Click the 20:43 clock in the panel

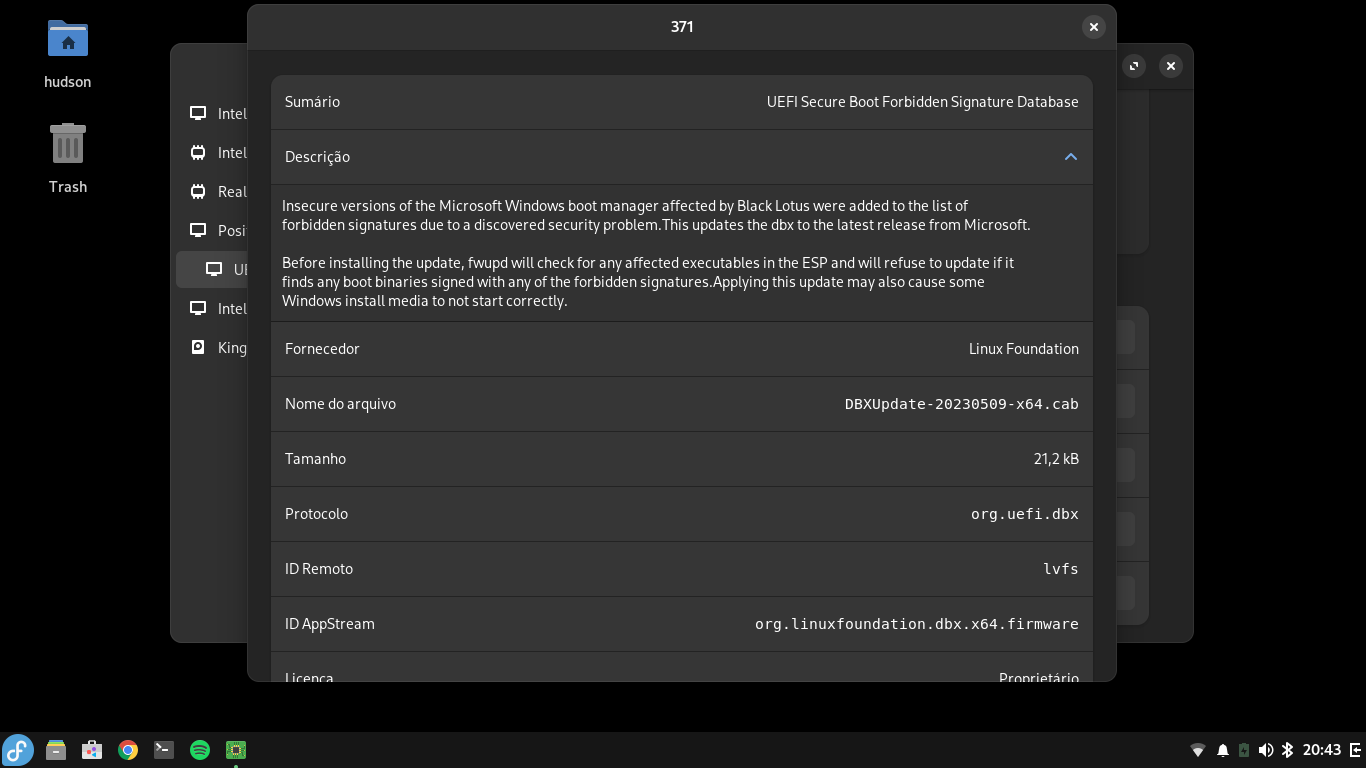click(x=1322, y=750)
